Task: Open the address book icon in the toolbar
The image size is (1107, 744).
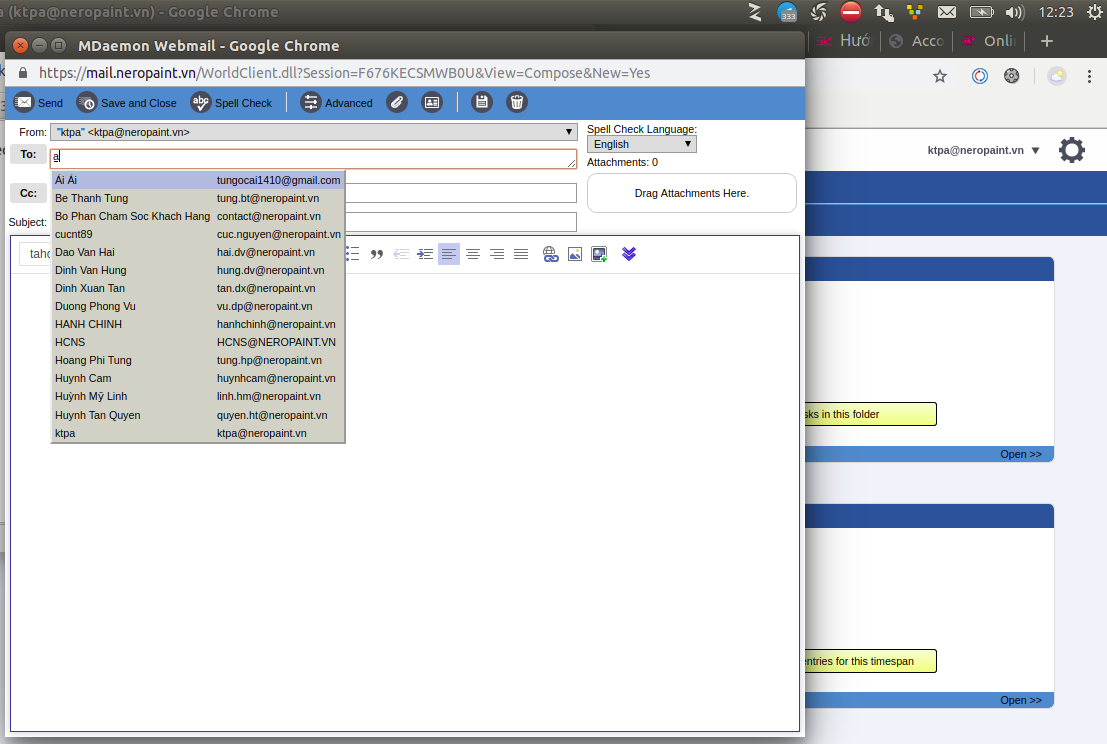Action: coord(432,102)
